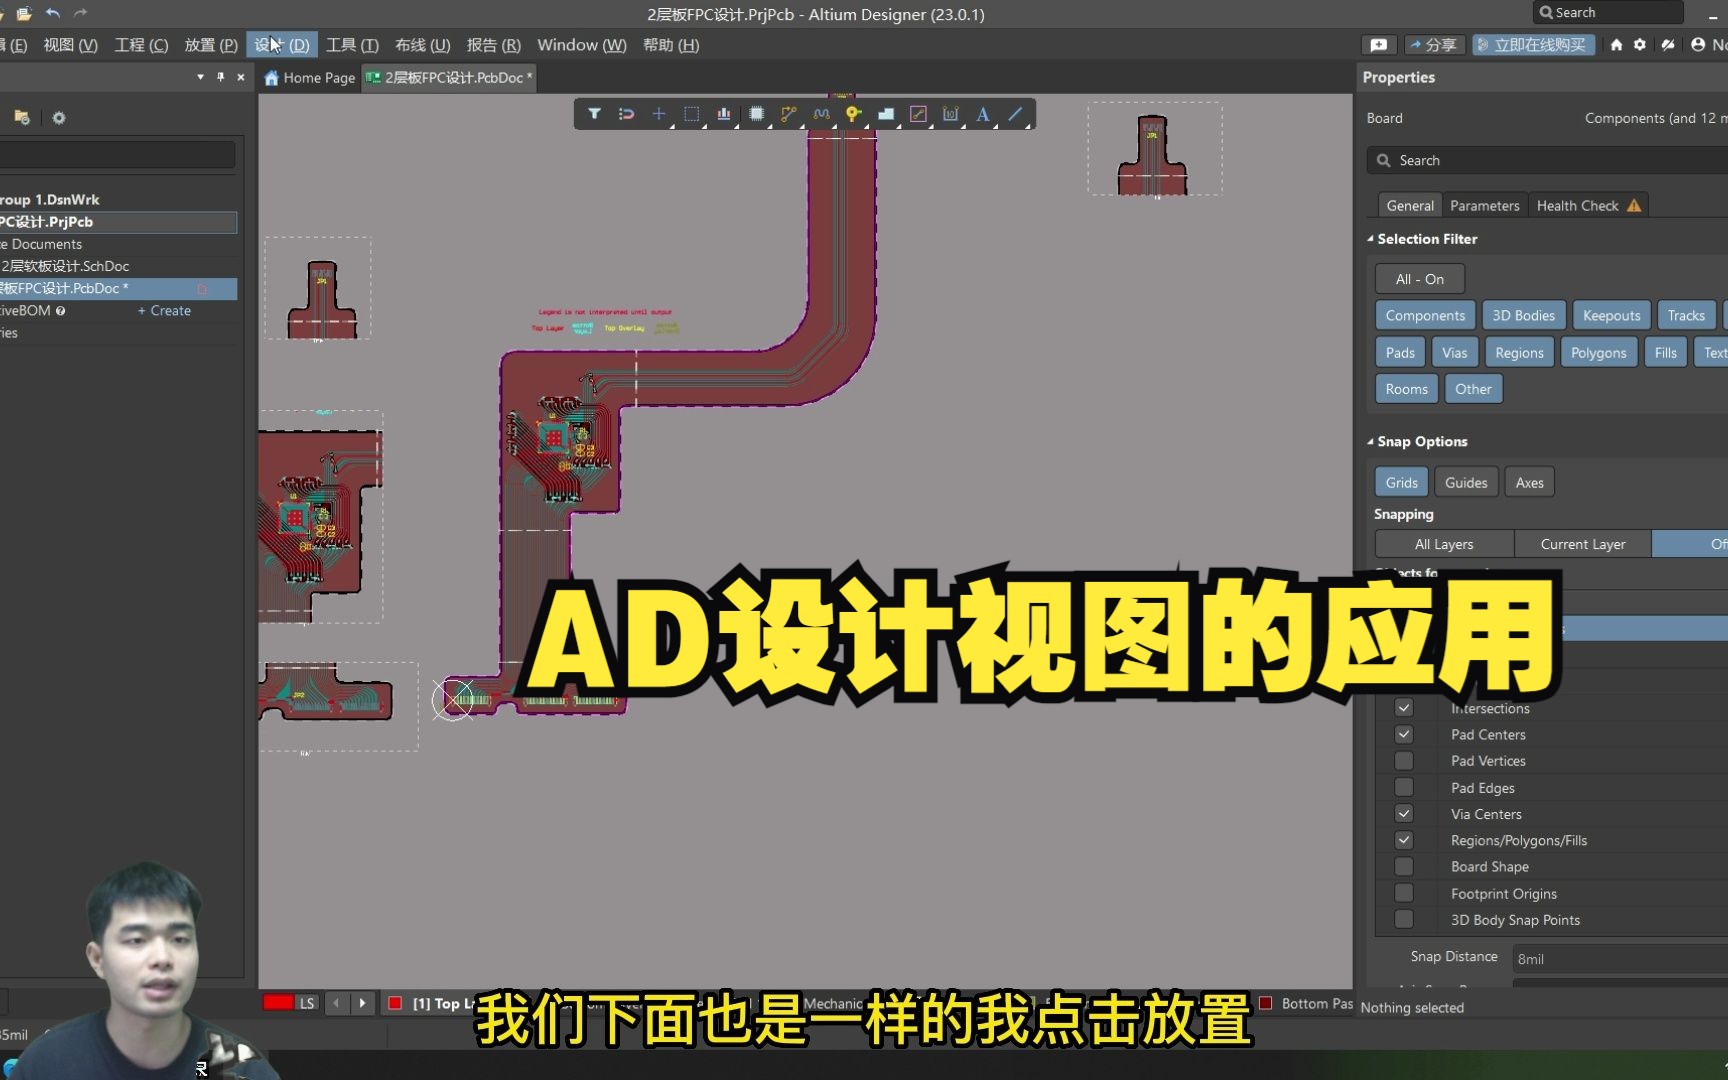1728x1080 pixels.
Task: Open the Health Check tab in Properties
Action: tap(1579, 205)
